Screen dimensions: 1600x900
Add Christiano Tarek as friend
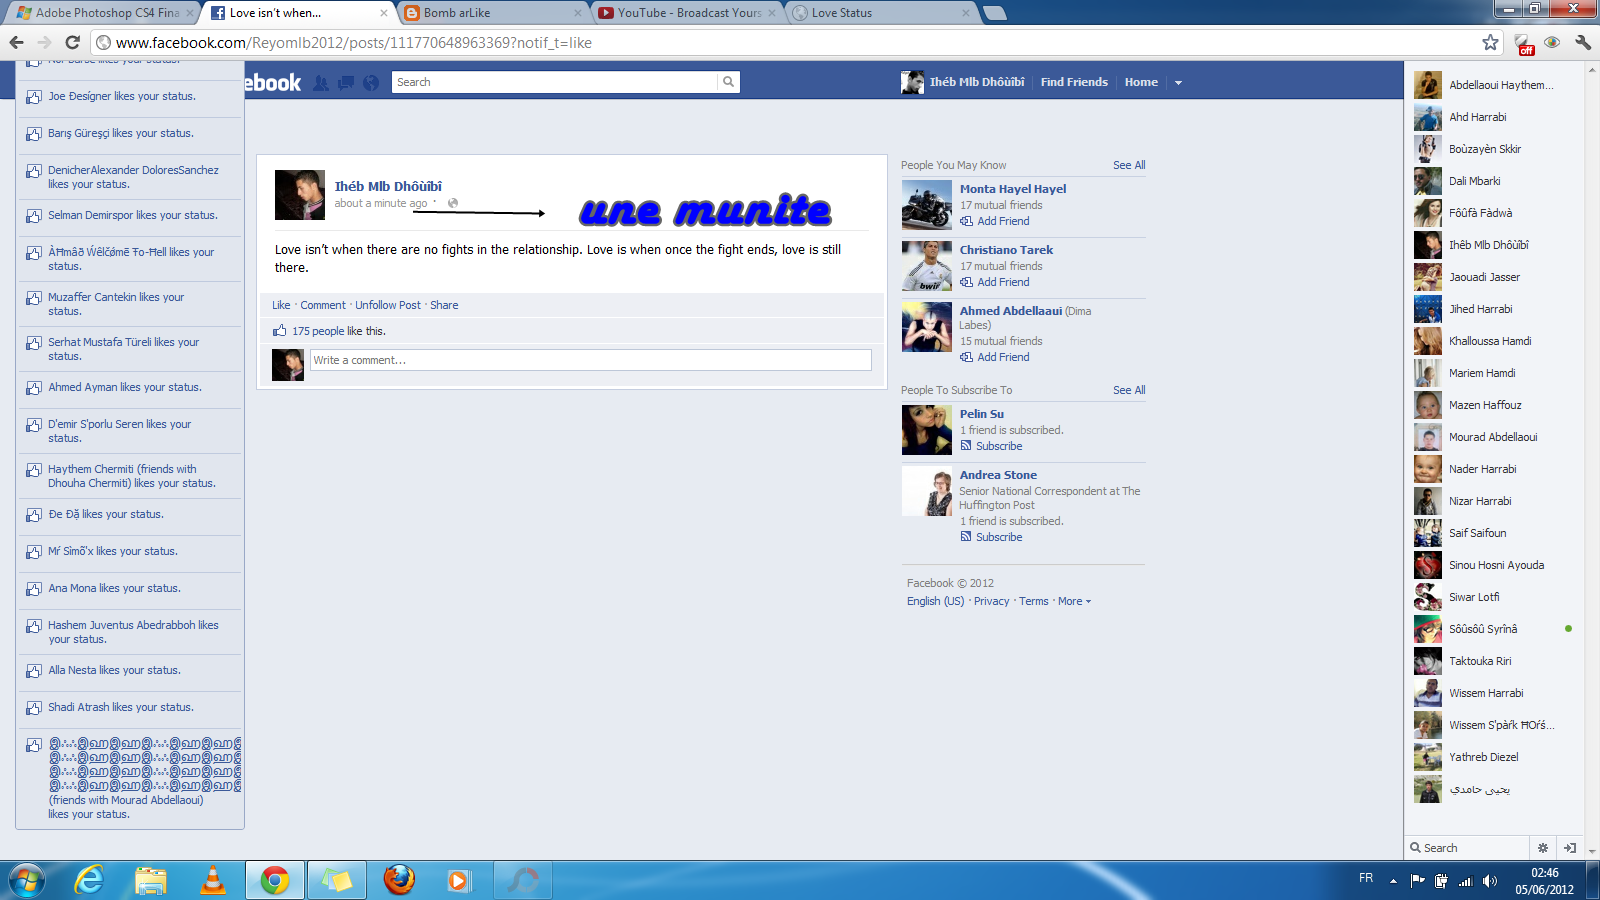(x=1003, y=282)
